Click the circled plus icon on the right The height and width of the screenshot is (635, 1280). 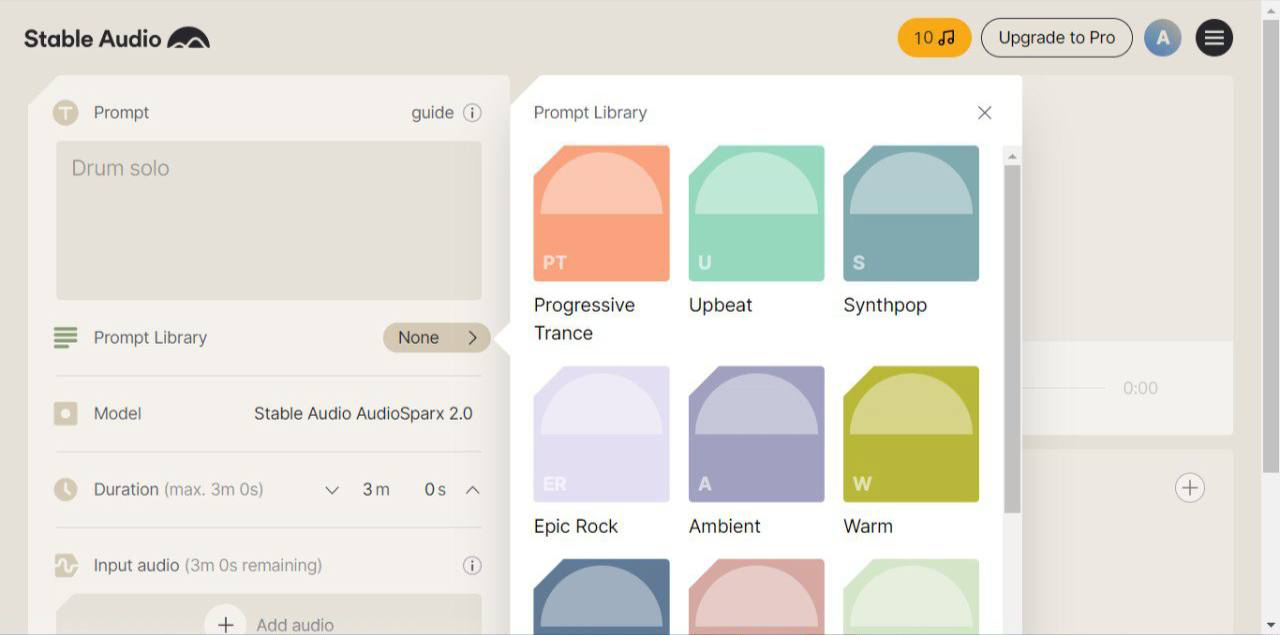point(1189,488)
